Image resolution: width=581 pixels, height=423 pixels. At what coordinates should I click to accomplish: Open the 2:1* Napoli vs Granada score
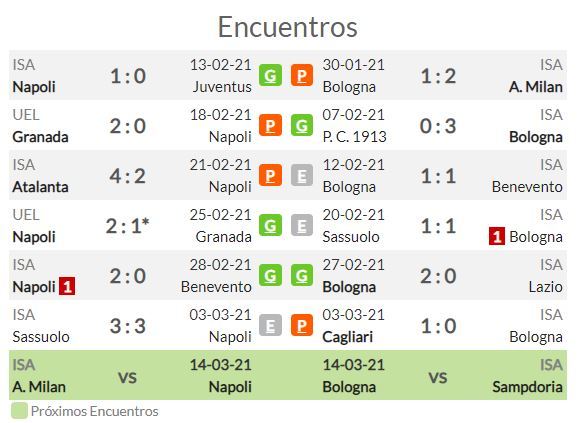[127, 226]
